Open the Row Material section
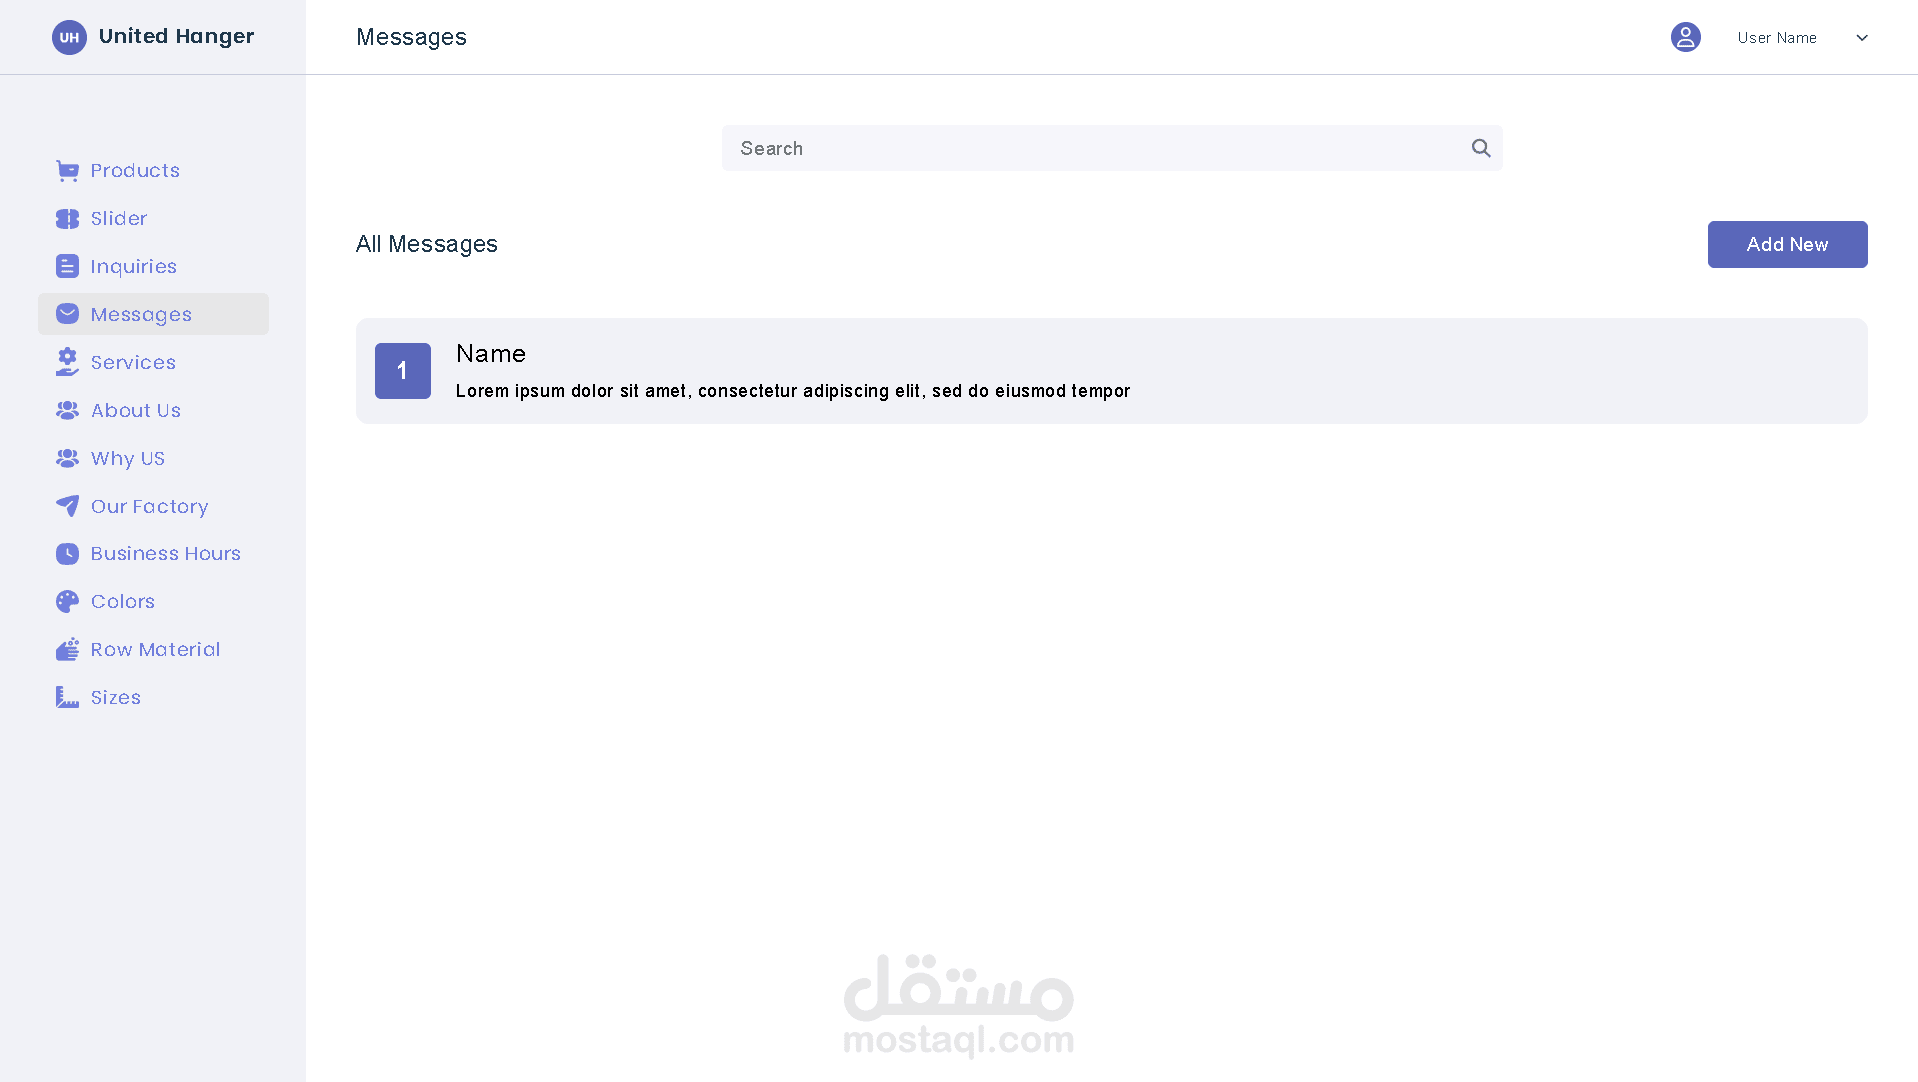 click(x=154, y=650)
